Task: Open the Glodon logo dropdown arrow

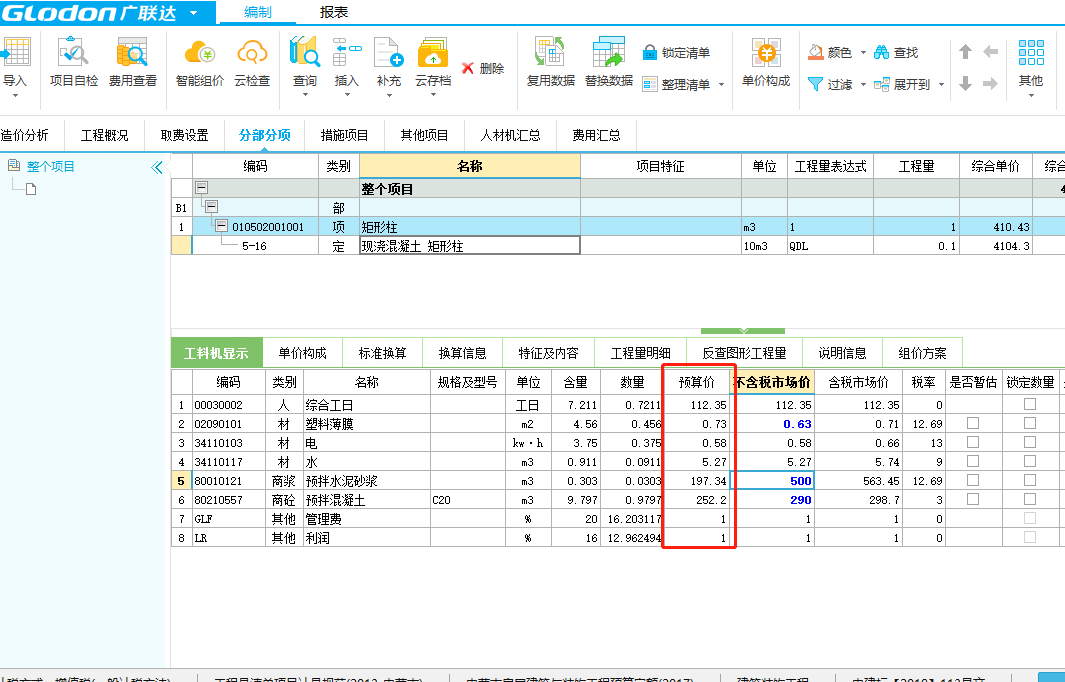Action: 194,13
